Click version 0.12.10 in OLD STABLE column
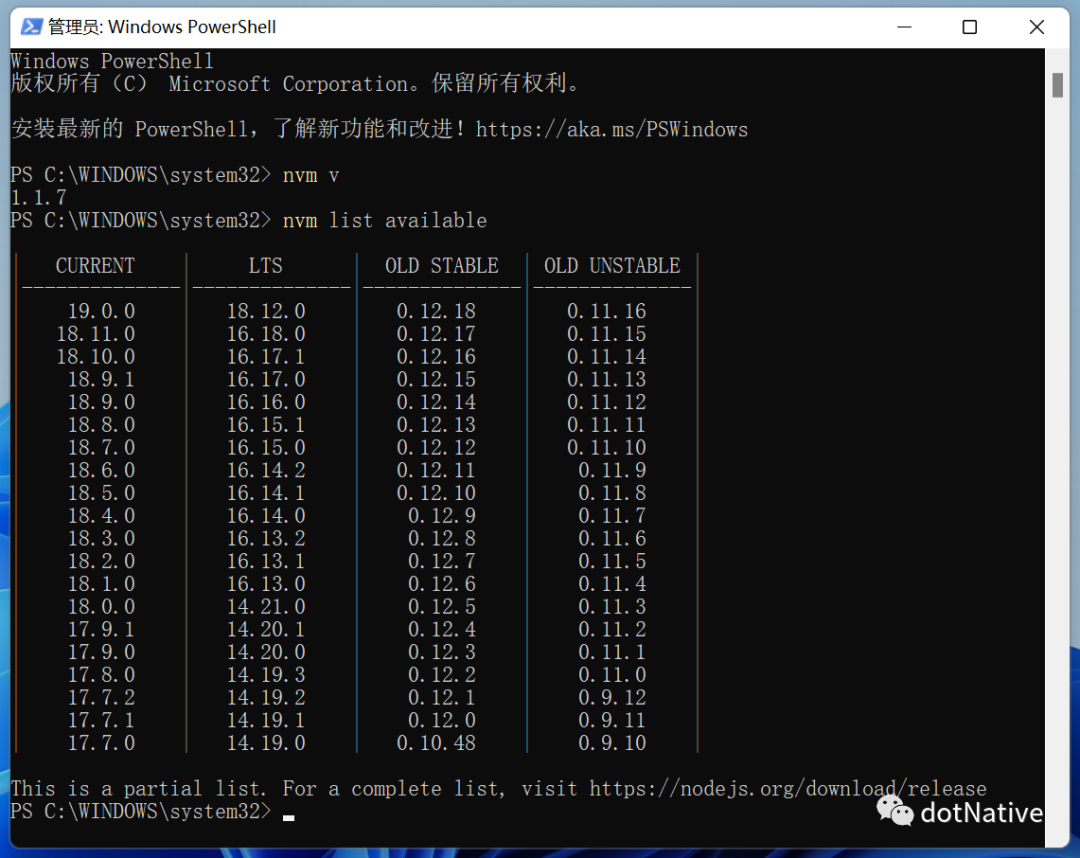The height and width of the screenshot is (858, 1080). point(437,493)
